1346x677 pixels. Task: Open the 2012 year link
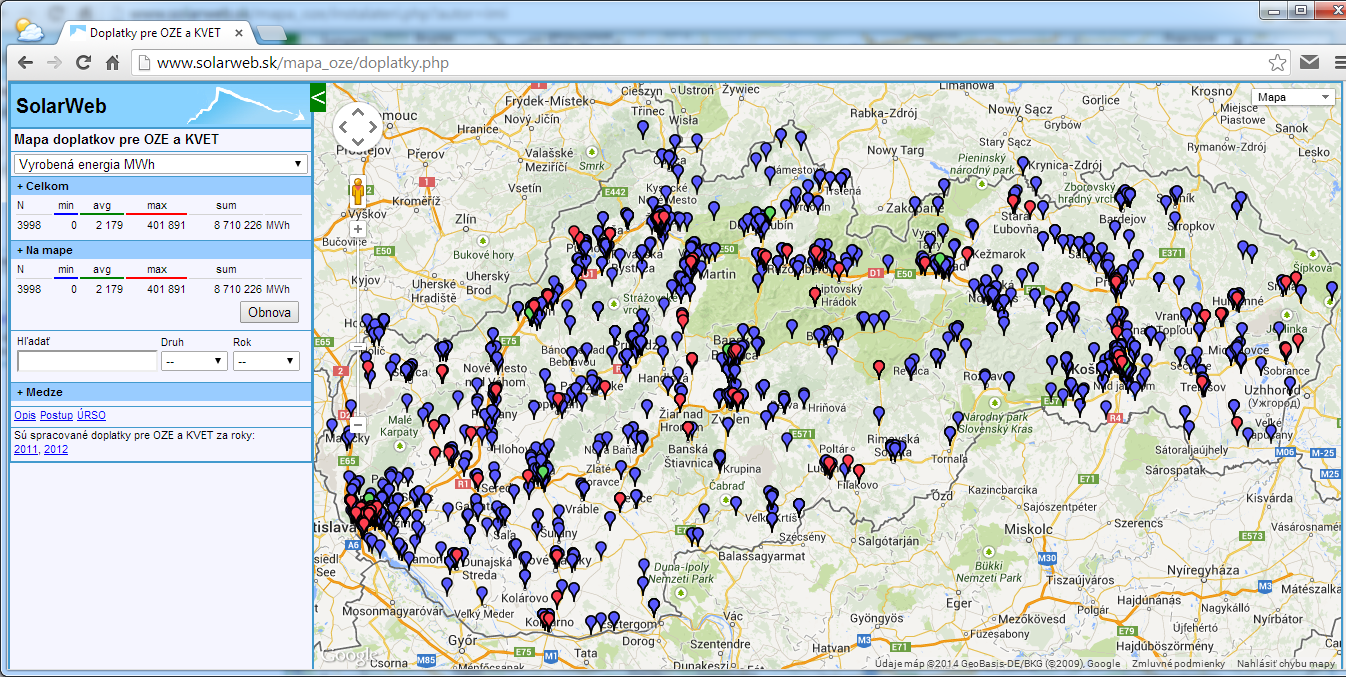(56, 449)
